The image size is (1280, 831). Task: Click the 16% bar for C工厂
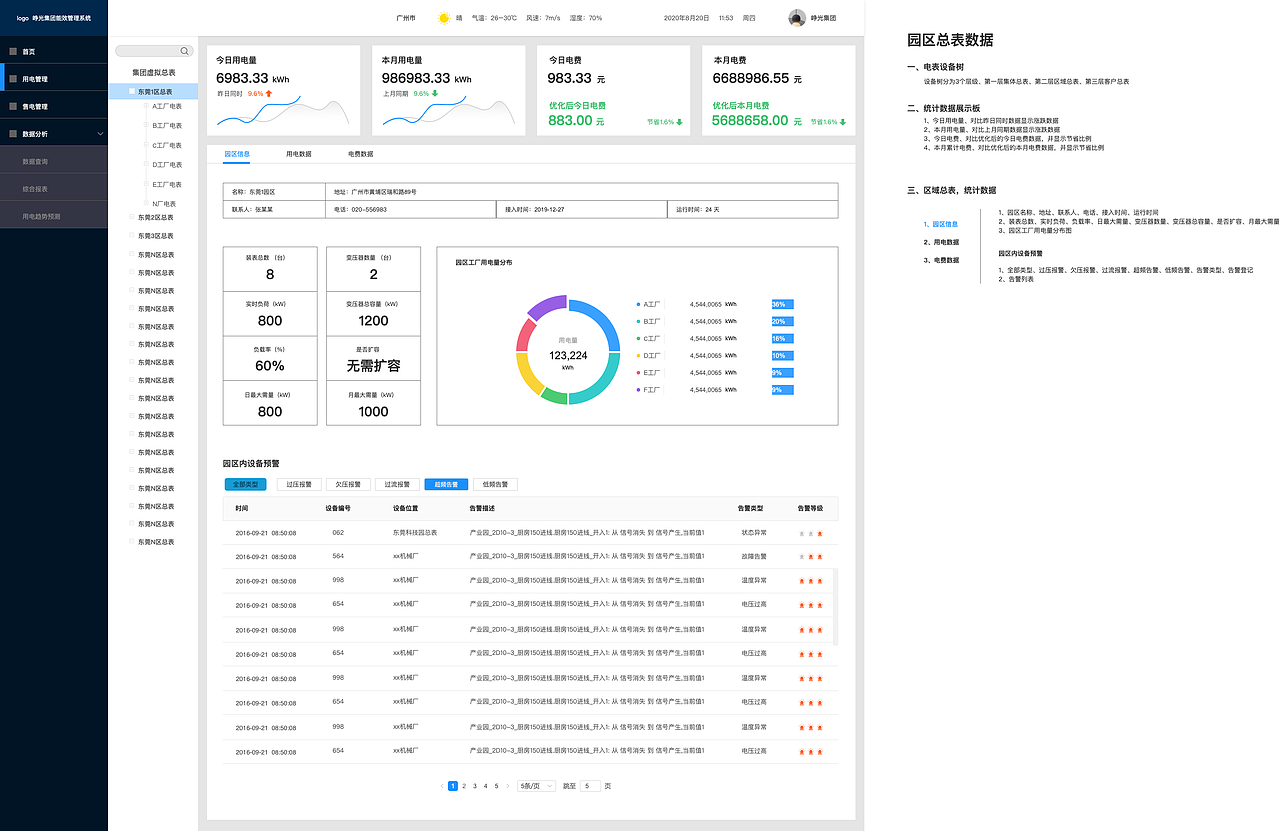782,338
